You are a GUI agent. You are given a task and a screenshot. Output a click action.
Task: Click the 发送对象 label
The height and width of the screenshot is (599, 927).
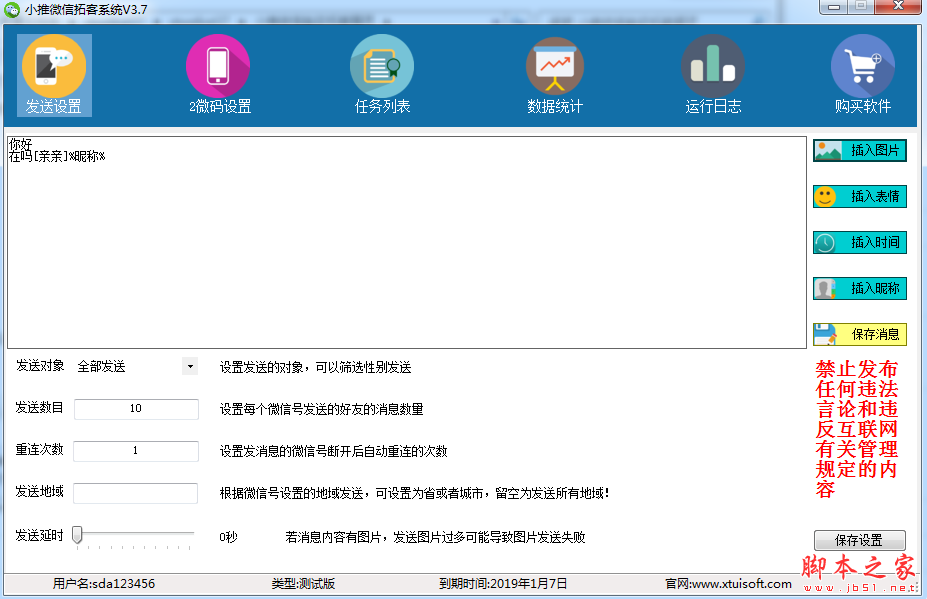coord(40,365)
